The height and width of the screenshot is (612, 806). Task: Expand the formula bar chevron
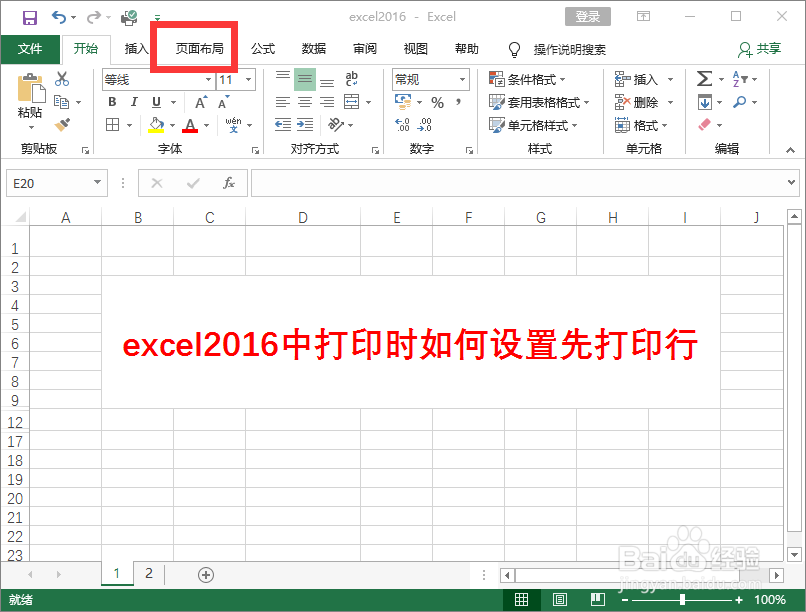[791, 182]
